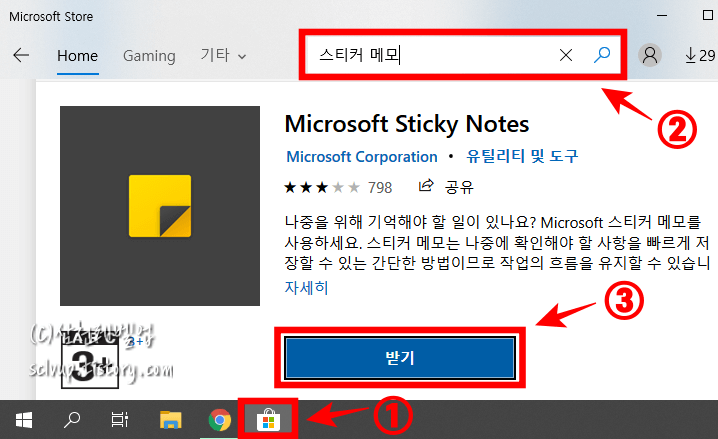Image resolution: width=718 pixels, height=439 pixels.
Task: Open Task View on the taskbar
Action: click(120, 420)
